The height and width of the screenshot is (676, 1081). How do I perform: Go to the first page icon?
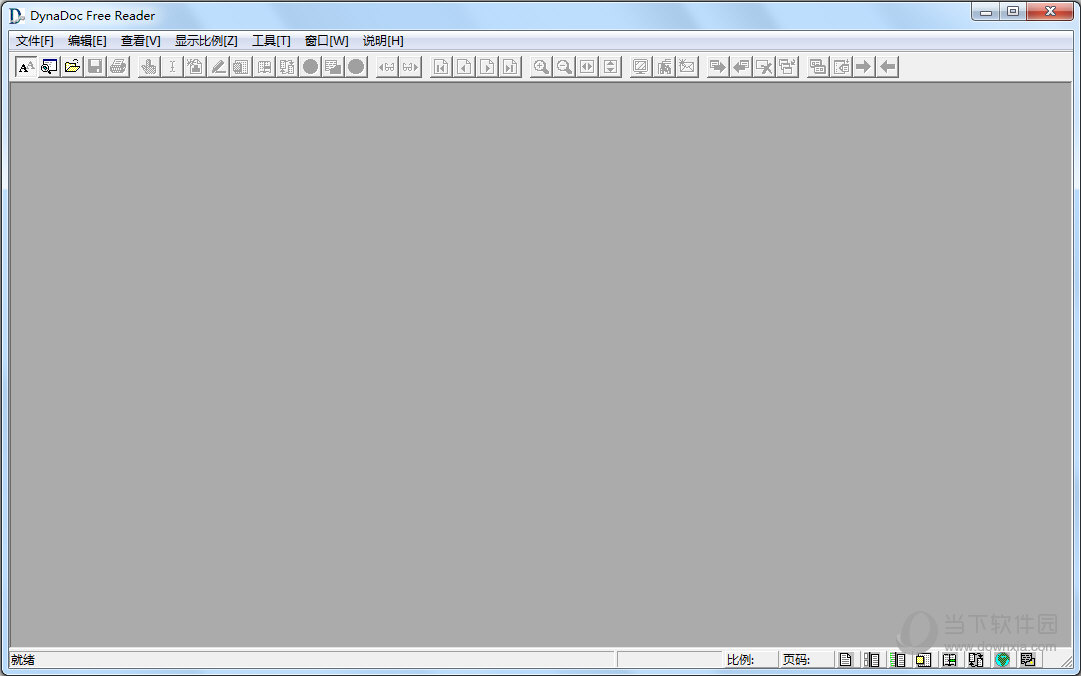441,67
